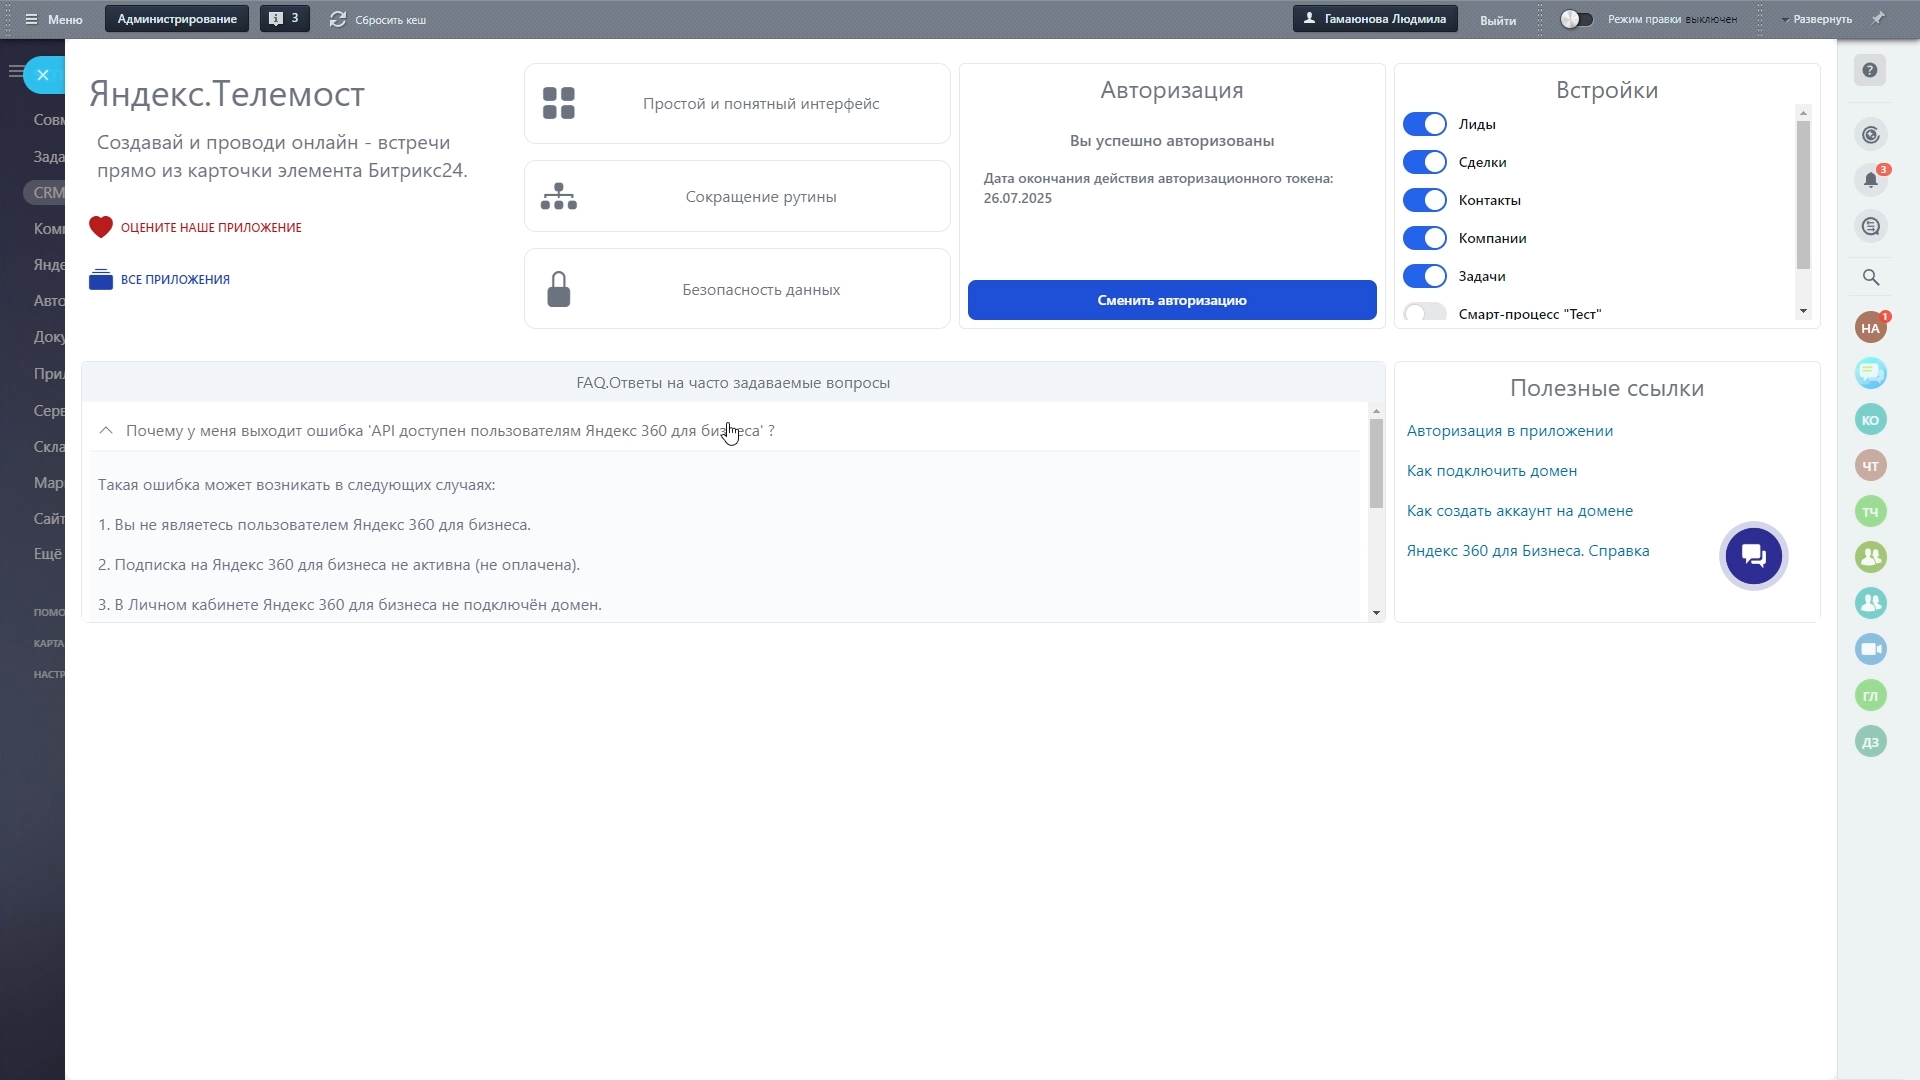
Task: Click the Reset cache refresh icon
Action: pyautogui.click(x=338, y=19)
